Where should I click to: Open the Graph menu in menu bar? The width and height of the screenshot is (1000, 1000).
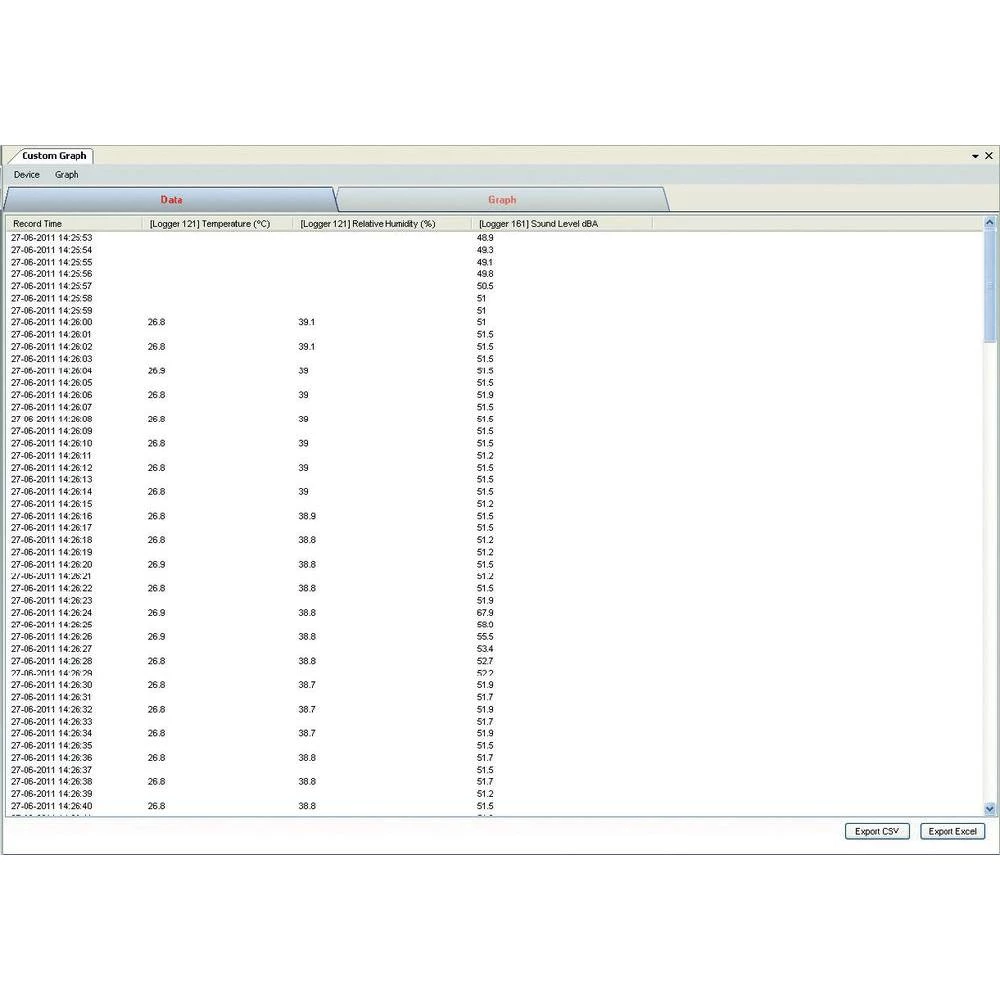click(x=66, y=175)
